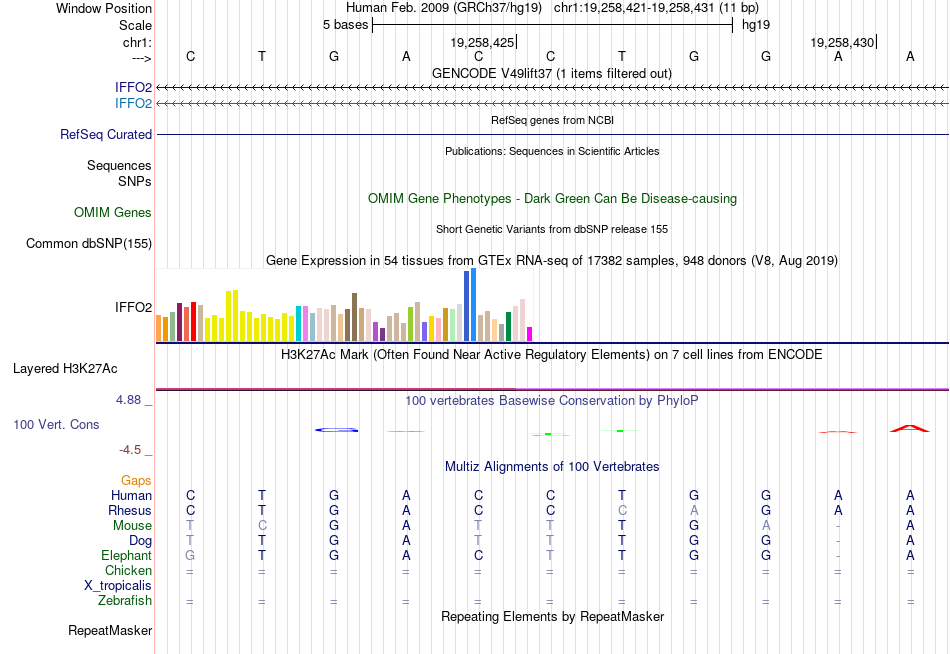Select the X_tropicalis alignment row label

click(x=118, y=586)
